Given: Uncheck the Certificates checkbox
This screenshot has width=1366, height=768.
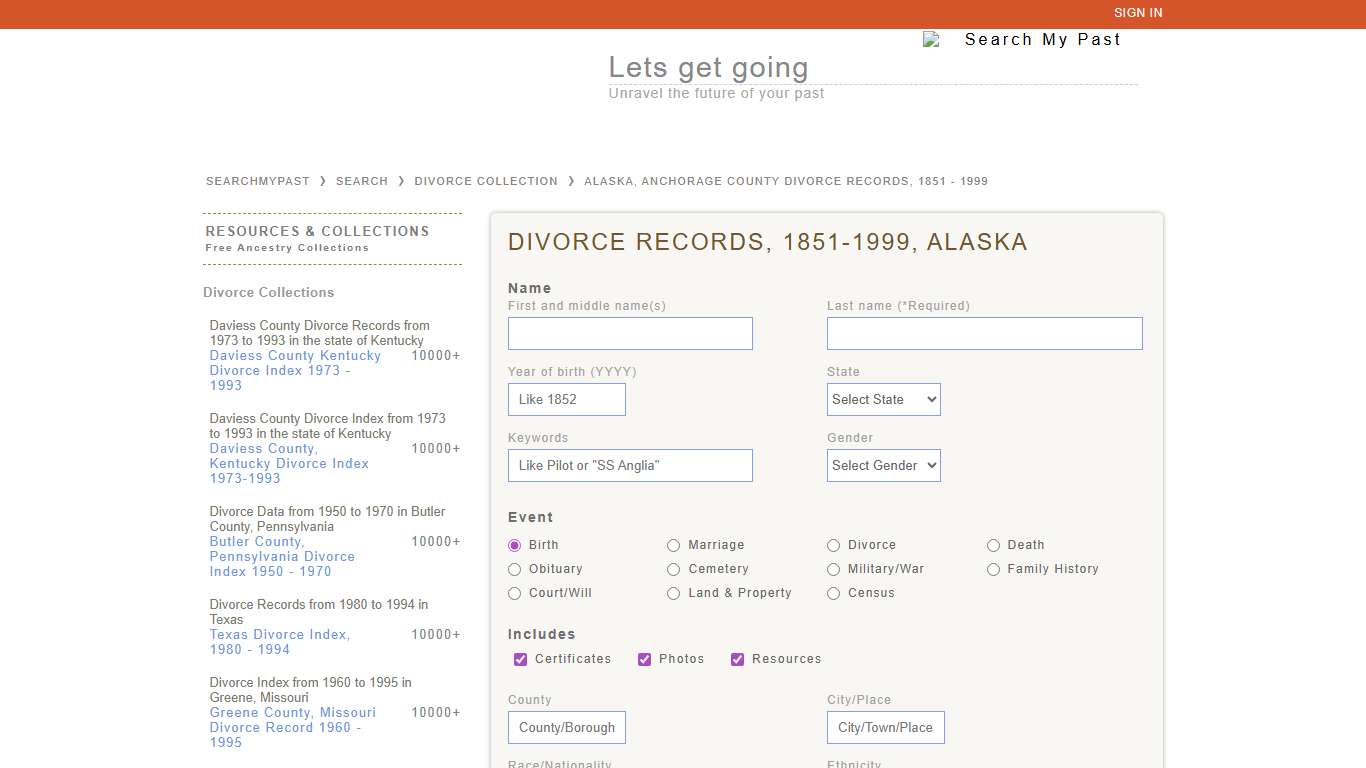Looking at the screenshot, I should coord(520,659).
